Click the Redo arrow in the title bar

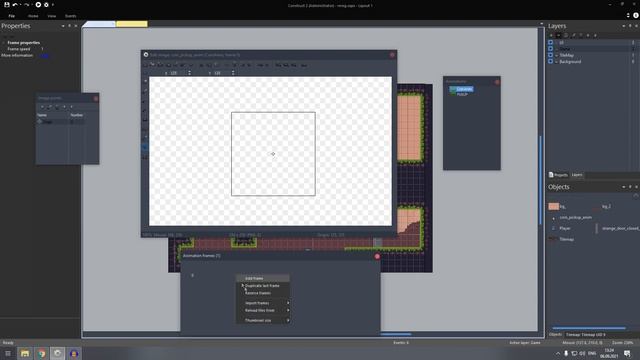click(26, 4)
